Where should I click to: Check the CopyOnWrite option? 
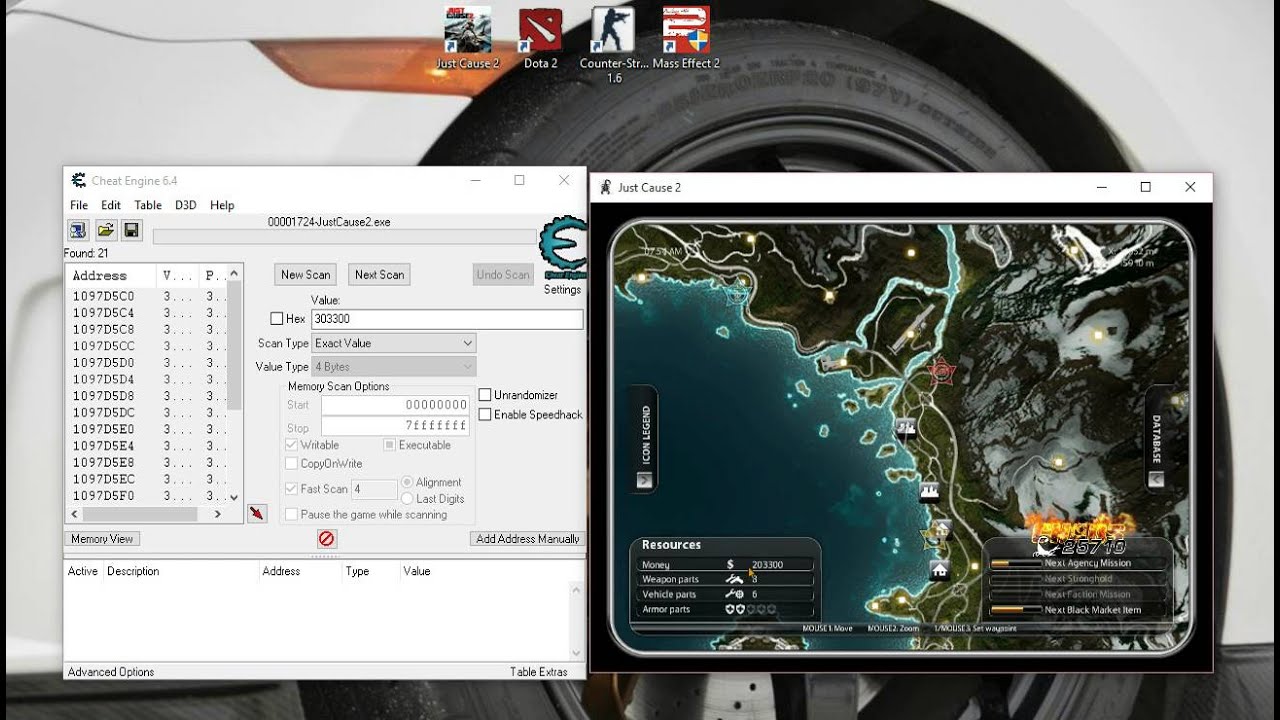click(290, 462)
